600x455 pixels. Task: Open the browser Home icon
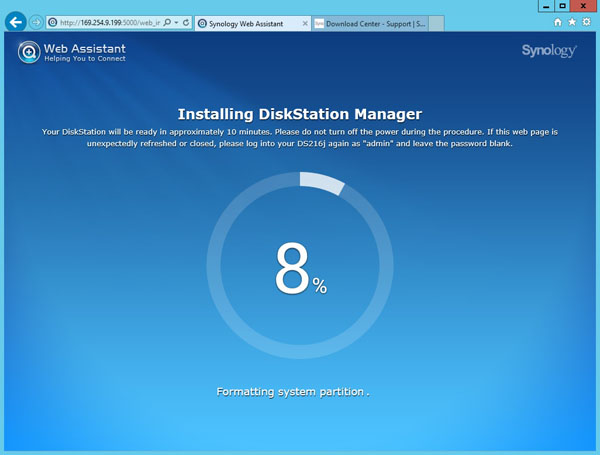558,22
